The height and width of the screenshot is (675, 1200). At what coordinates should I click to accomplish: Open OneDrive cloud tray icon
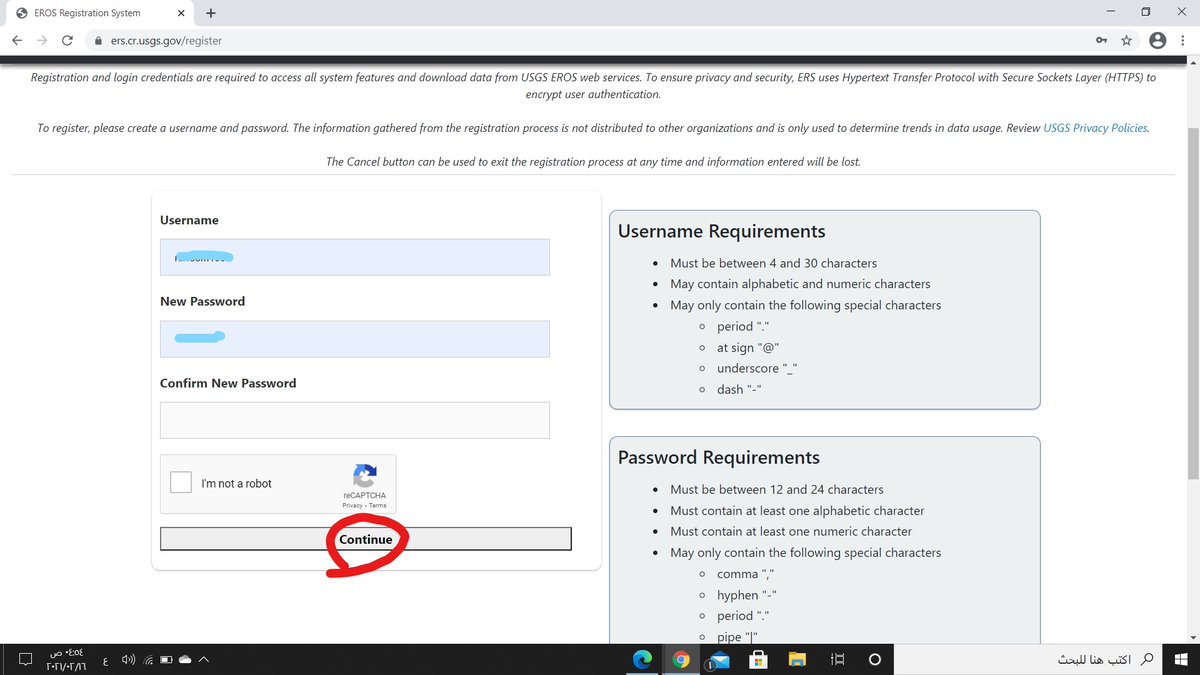pyautogui.click(x=185, y=660)
